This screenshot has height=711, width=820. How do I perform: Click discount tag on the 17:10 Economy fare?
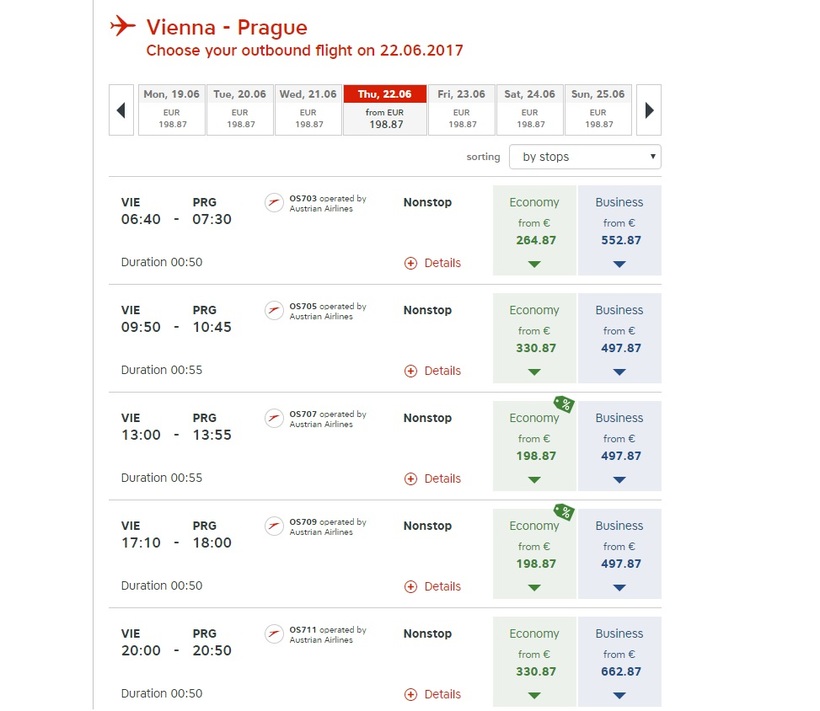(x=565, y=512)
